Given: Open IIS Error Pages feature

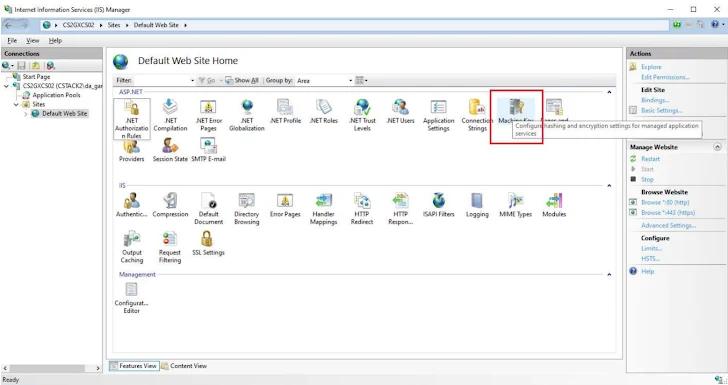Looking at the screenshot, I should point(285,205).
